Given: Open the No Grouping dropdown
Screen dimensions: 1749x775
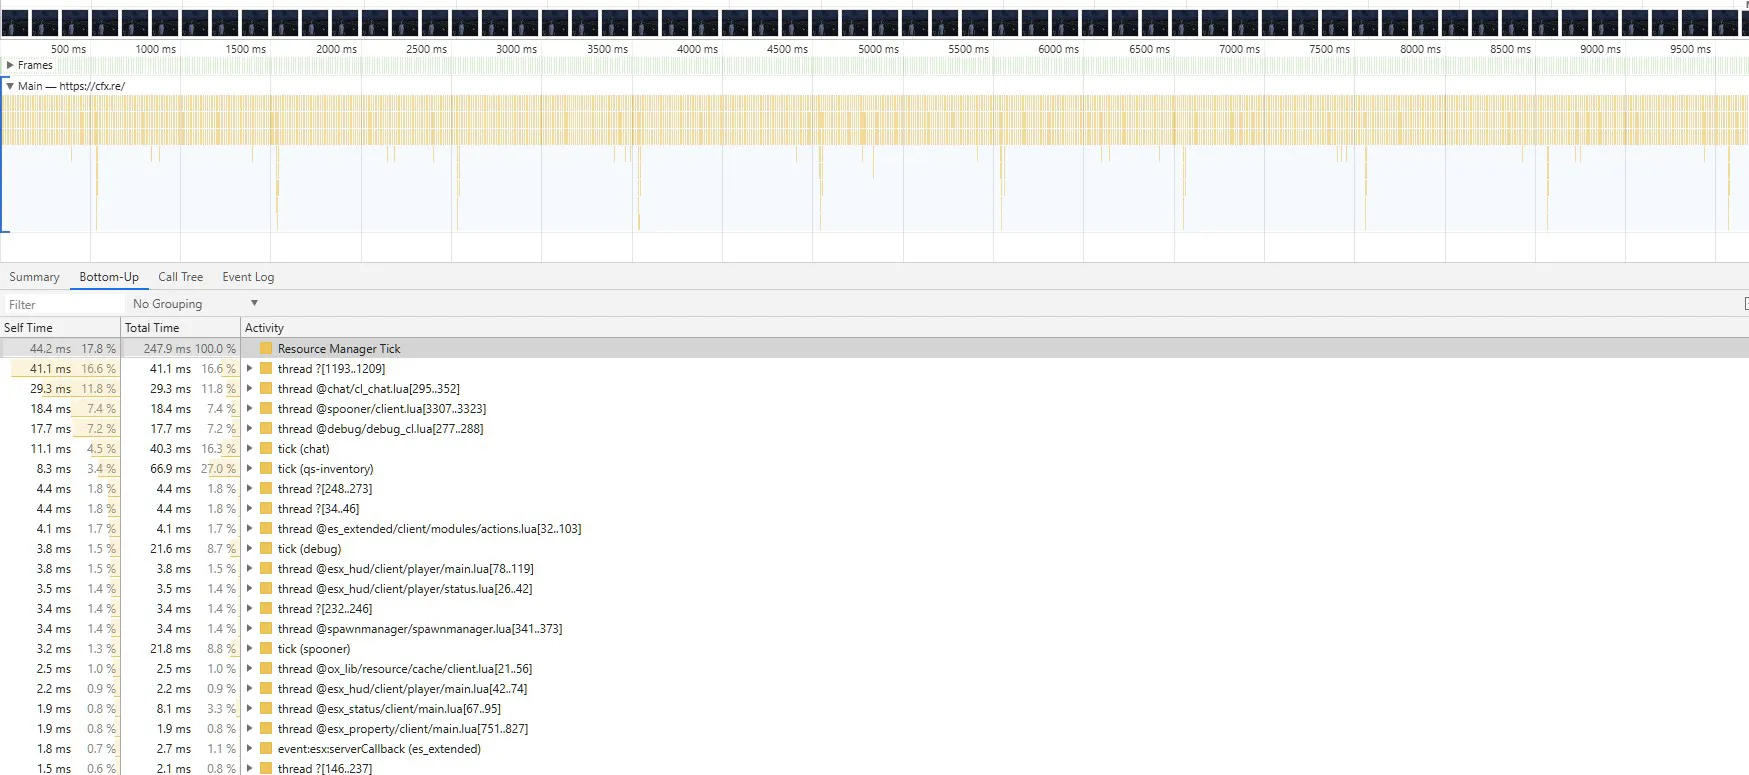Looking at the screenshot, I should [195, 304].
